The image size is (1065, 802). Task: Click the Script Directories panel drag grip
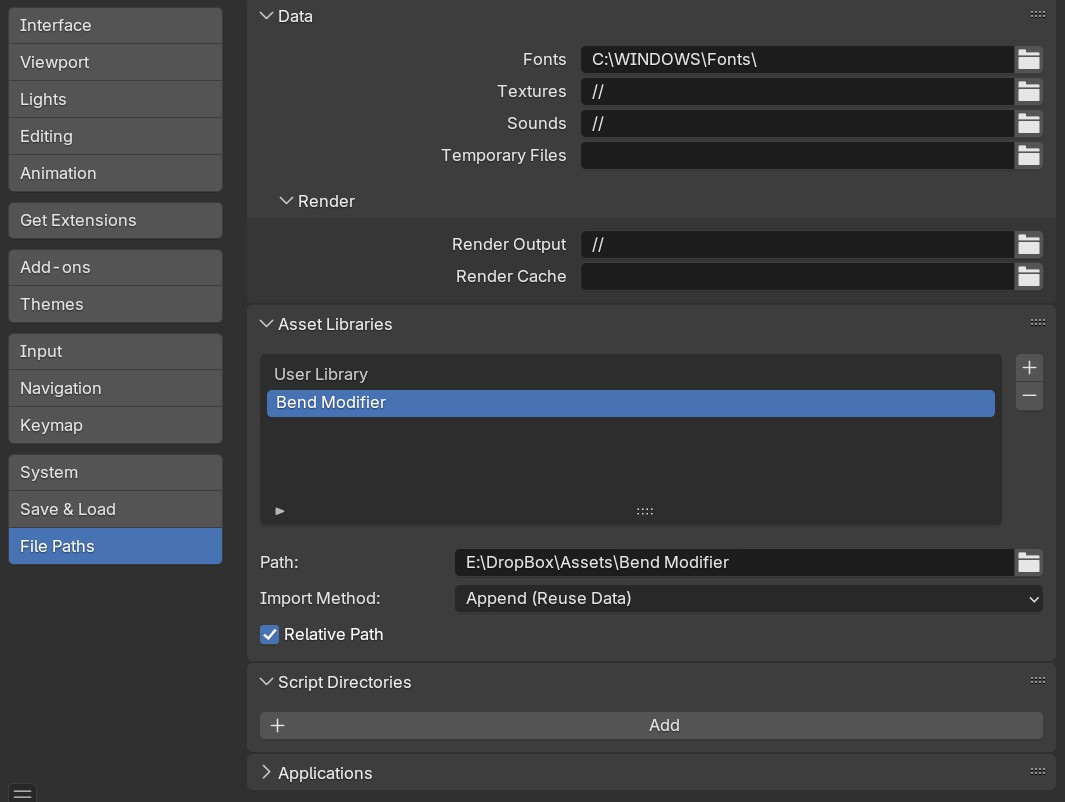[1037, 680]
